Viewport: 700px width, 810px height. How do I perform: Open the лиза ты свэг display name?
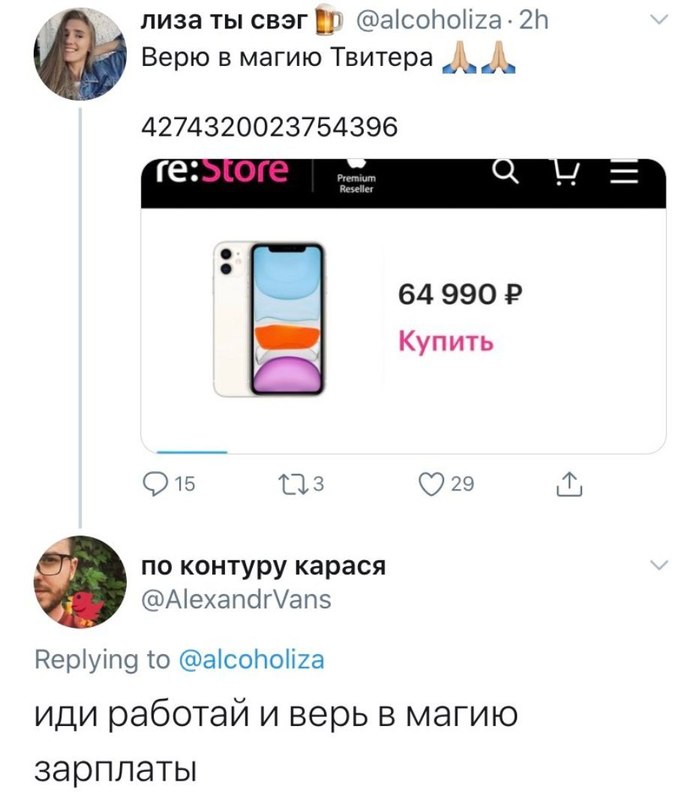[224, 20]
